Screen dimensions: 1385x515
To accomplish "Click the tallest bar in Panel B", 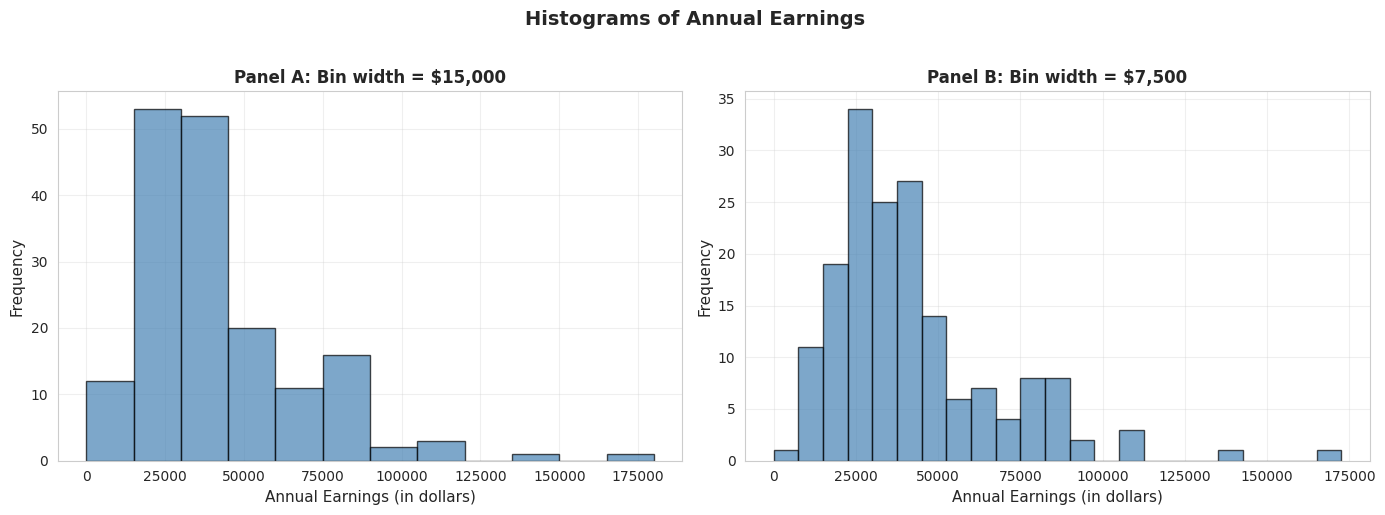I will click(859, 285).
